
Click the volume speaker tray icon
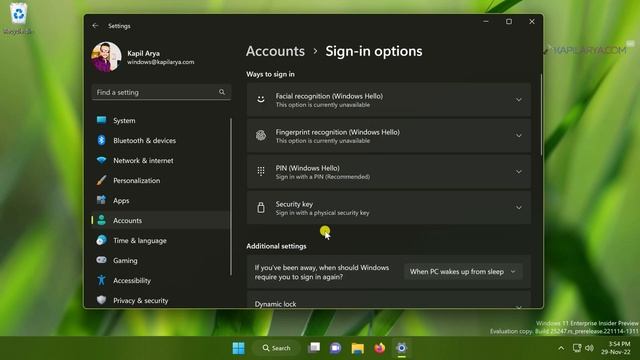589,348
